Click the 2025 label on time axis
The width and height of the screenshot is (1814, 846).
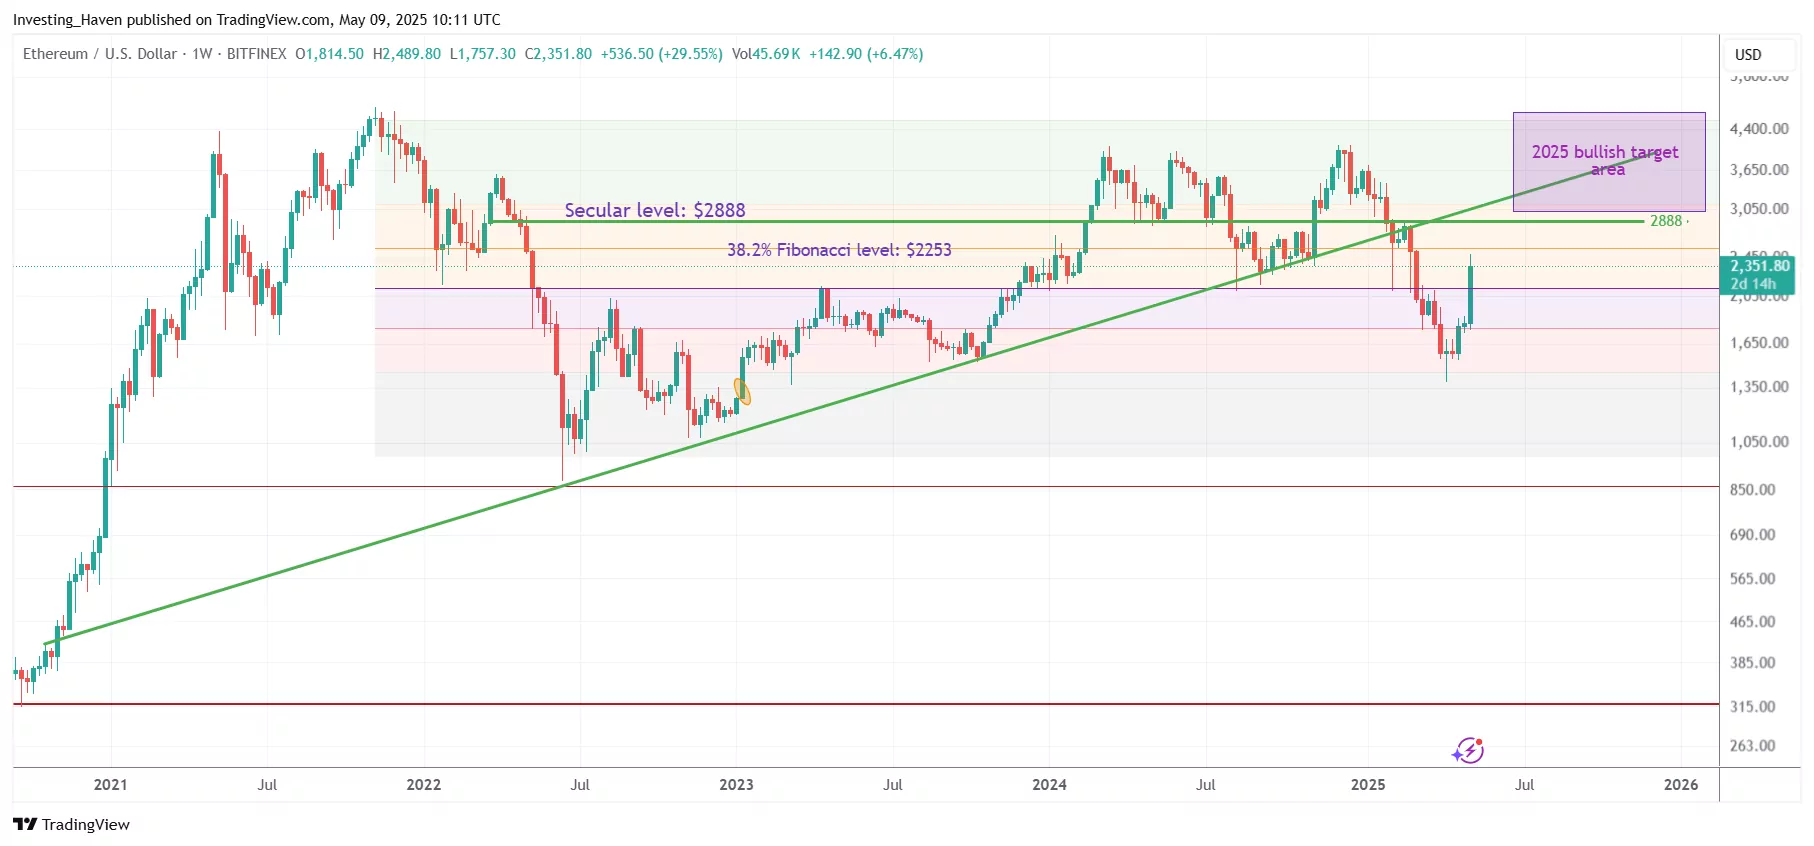[1368, 785]
